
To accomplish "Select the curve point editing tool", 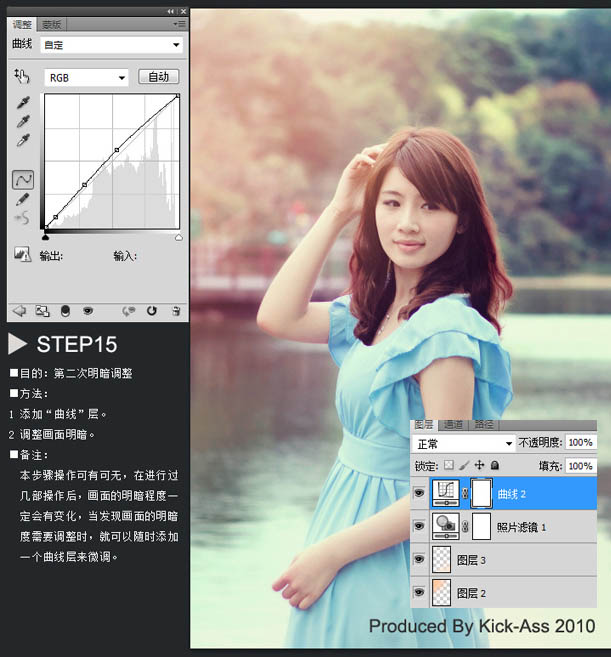I will tap(22, 180).
